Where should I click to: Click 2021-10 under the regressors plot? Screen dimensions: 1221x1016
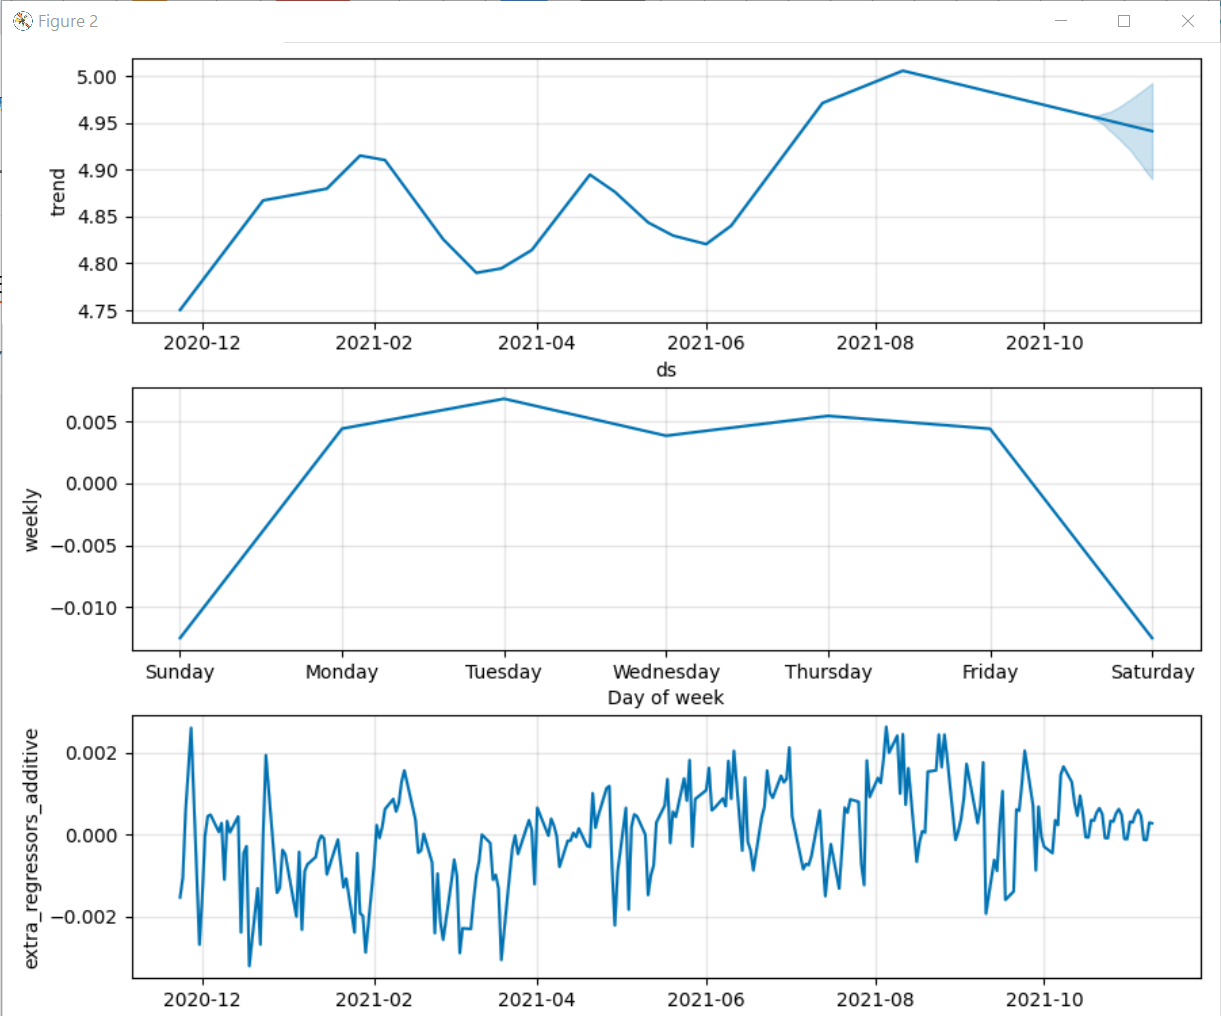(1044, 999)
